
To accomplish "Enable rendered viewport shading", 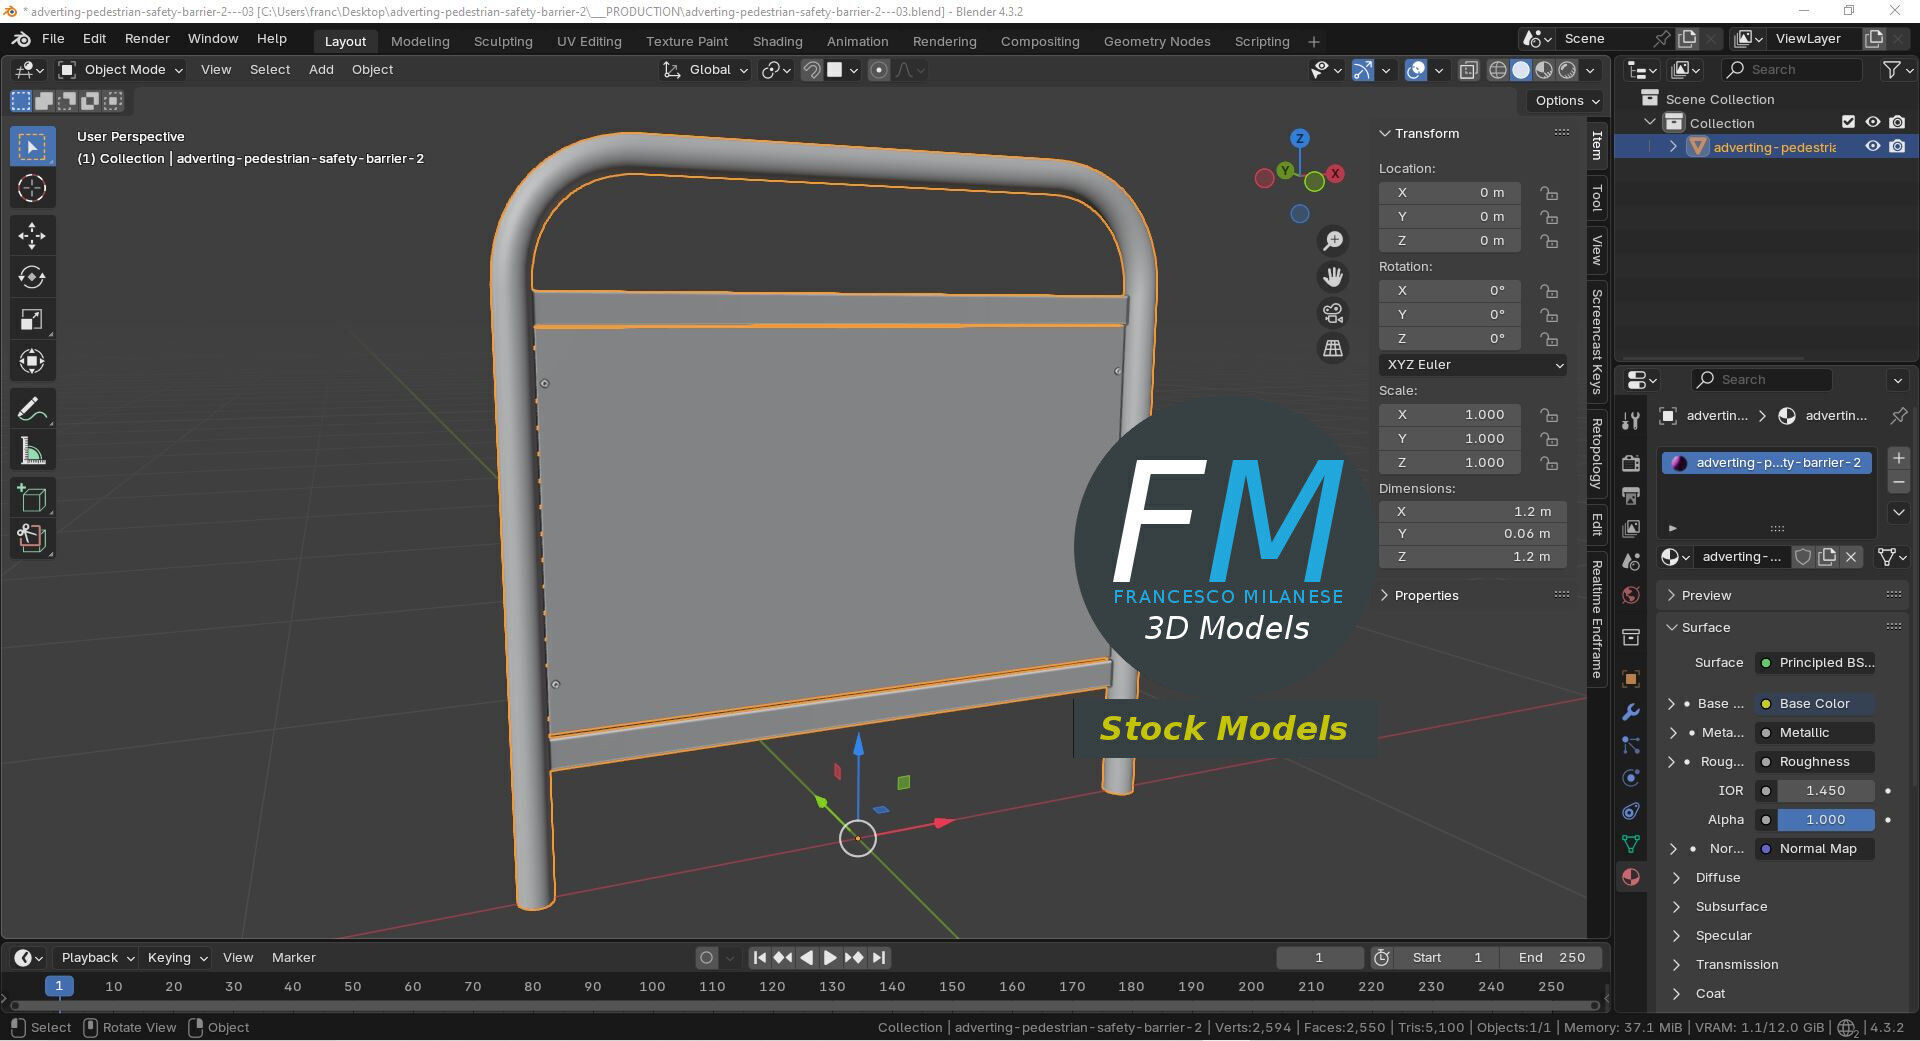I will point(1567,70).
